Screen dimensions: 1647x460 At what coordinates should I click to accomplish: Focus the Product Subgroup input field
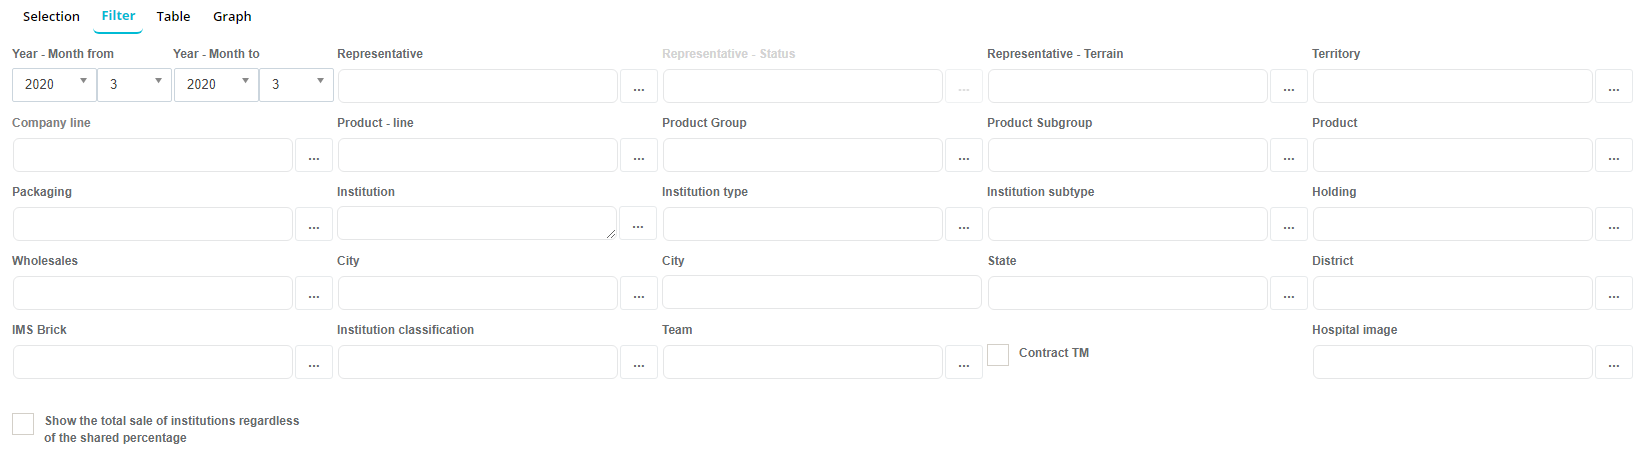(1127, 156)
